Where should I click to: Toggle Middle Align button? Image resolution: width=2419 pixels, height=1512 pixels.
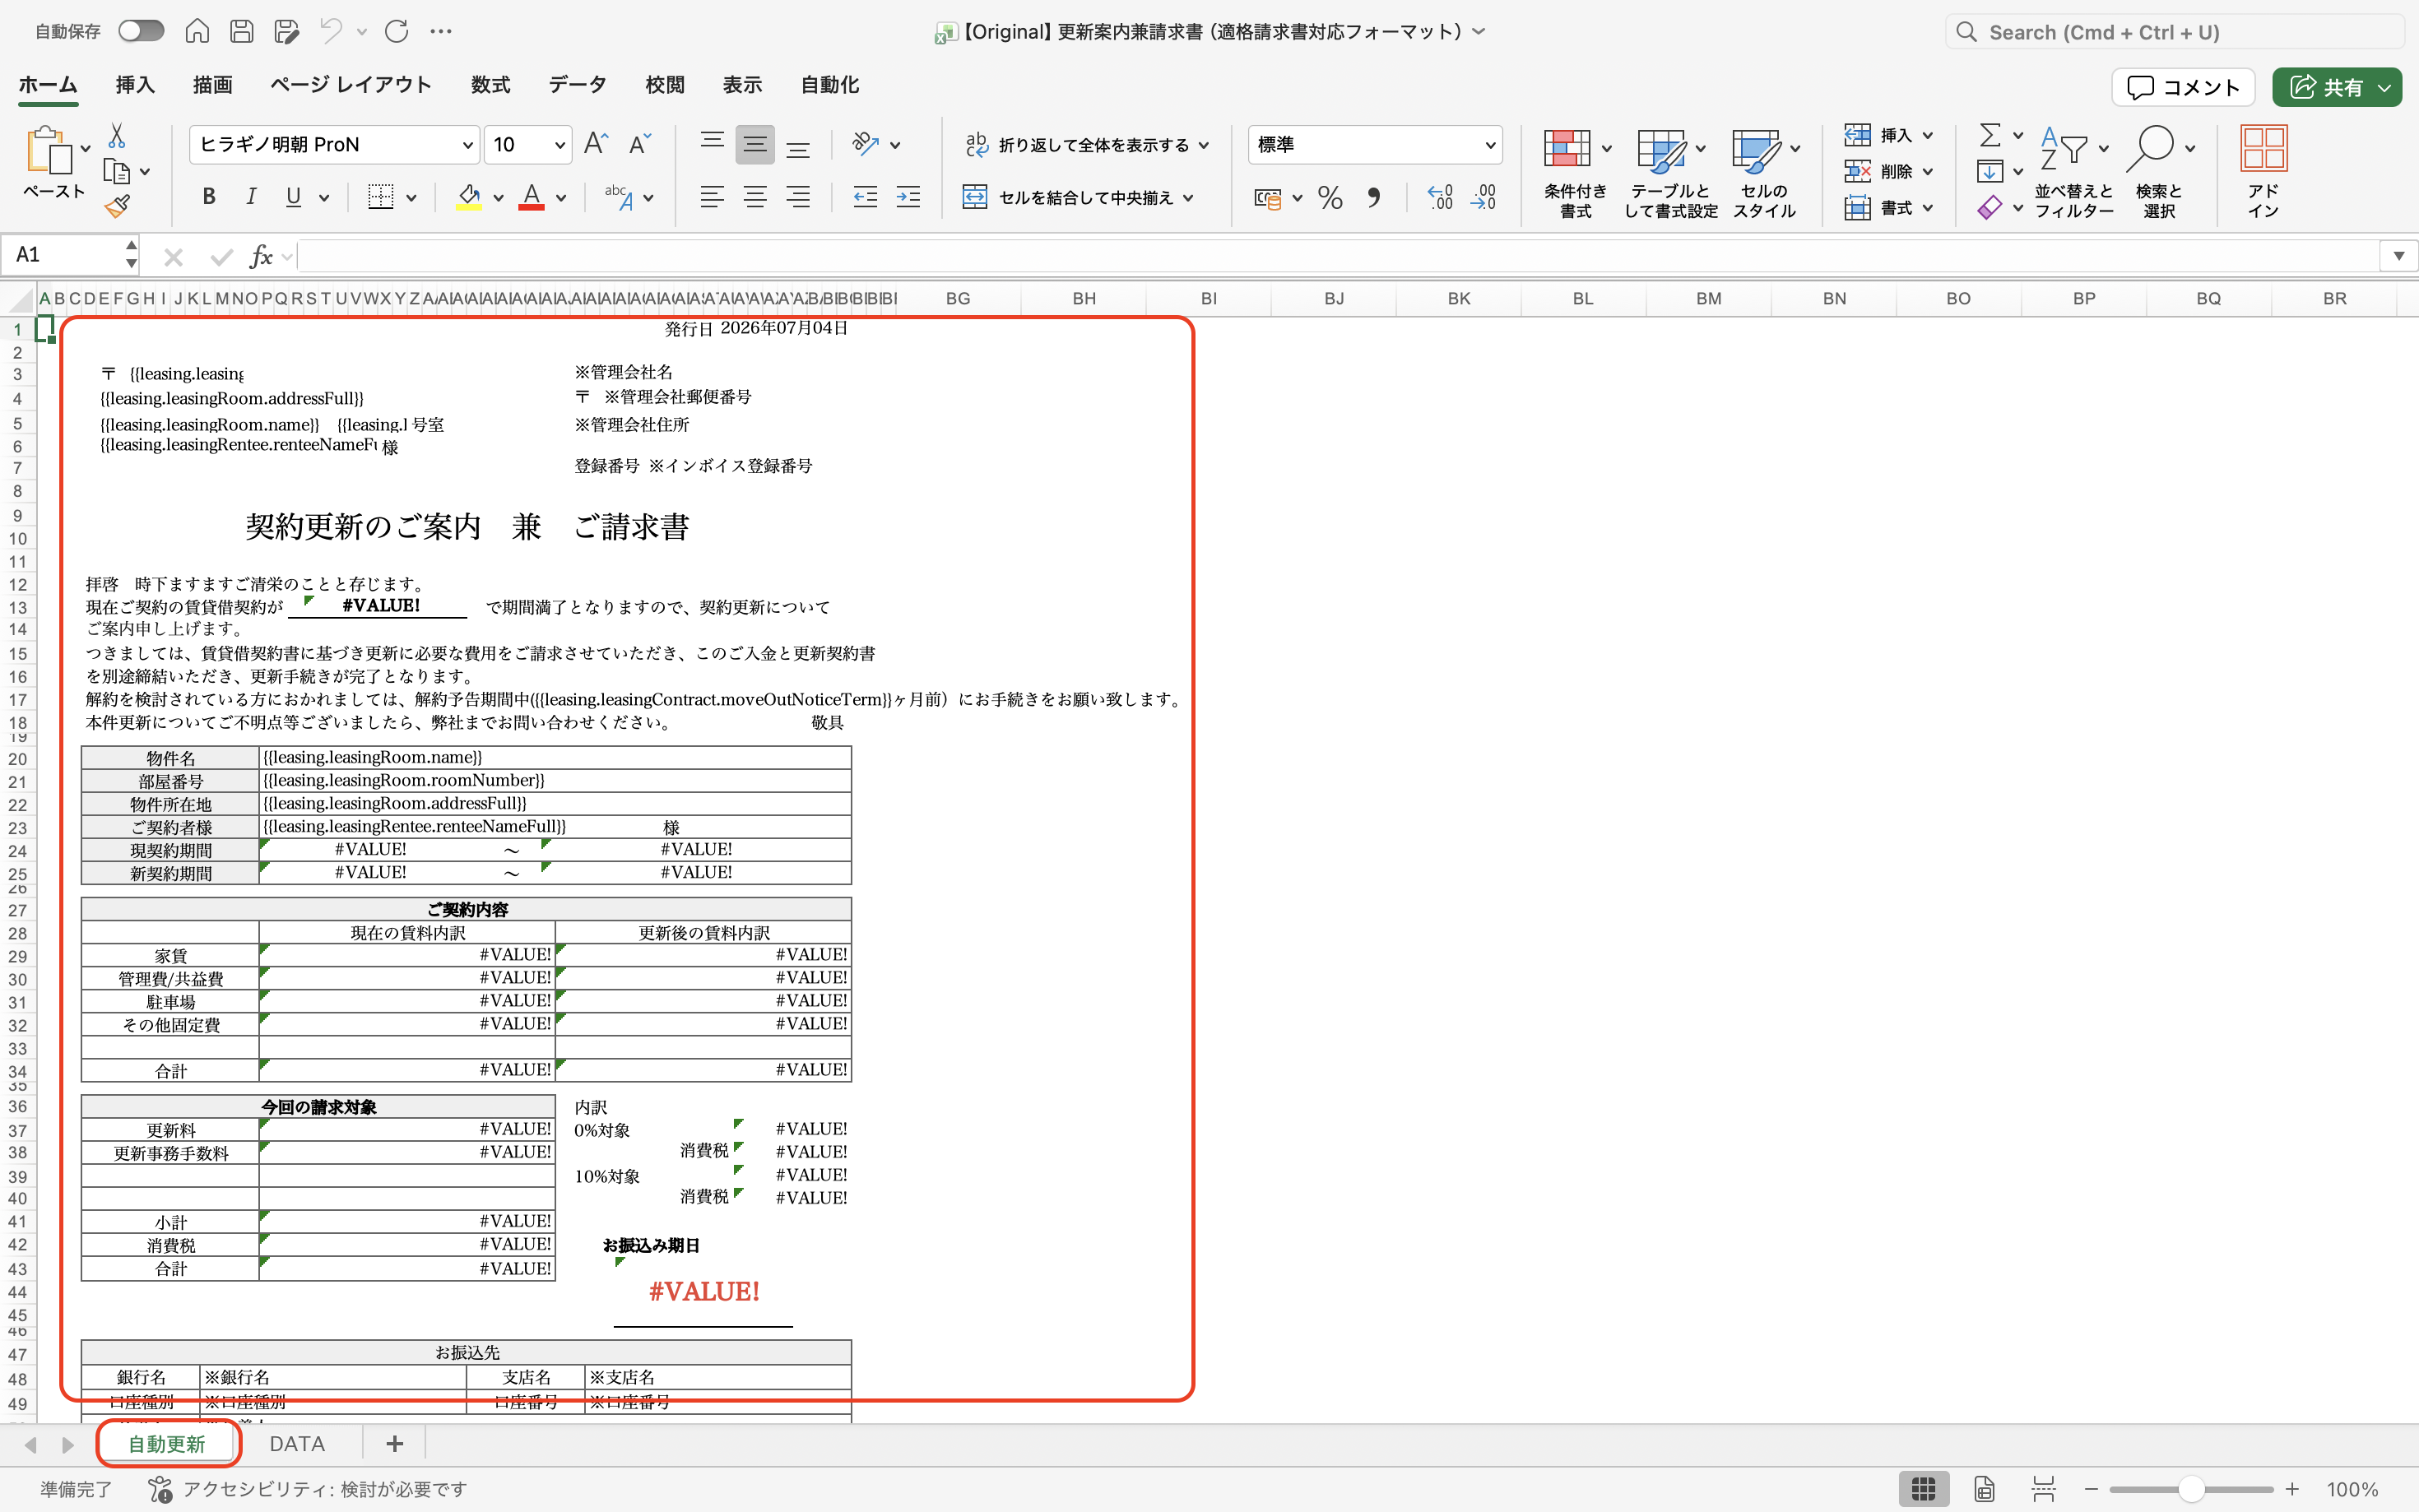click(755, 145)
